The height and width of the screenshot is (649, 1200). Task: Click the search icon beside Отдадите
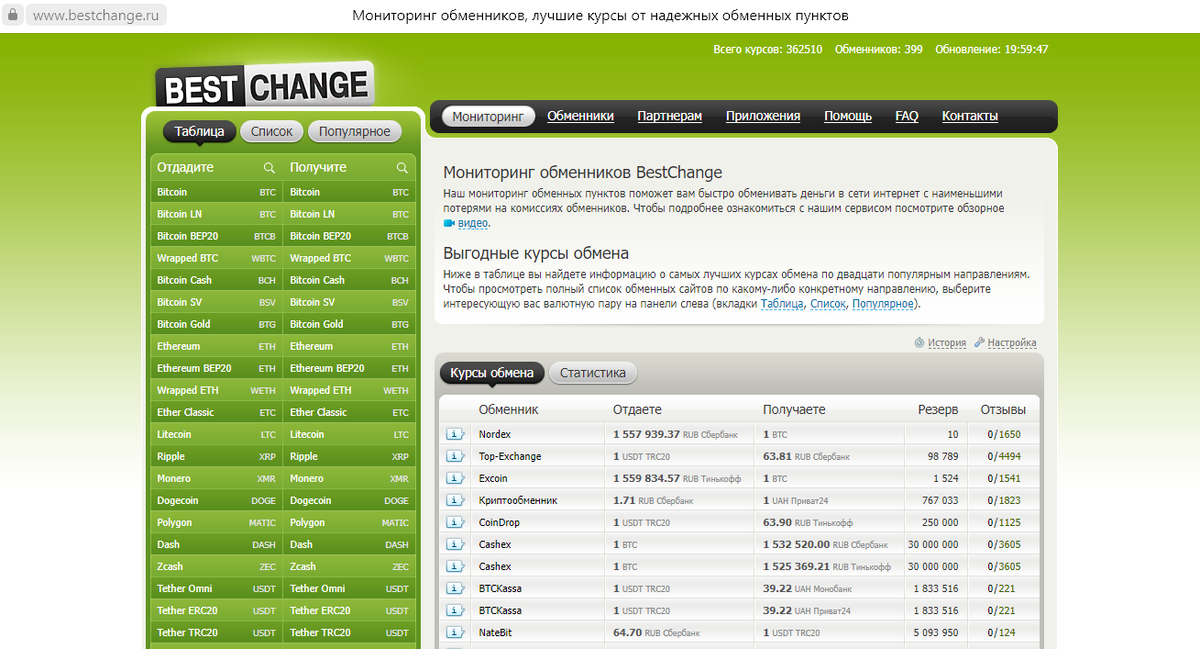(269, 168)
